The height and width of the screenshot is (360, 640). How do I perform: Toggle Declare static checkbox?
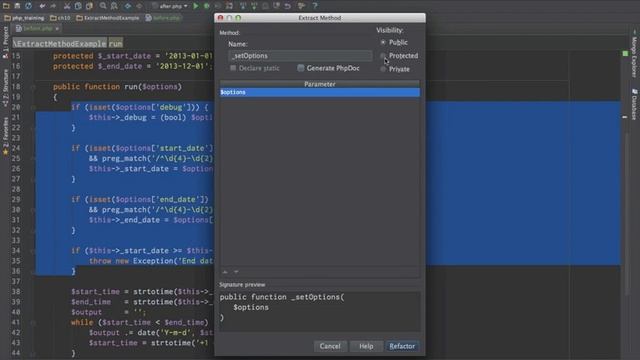[233, 68]
